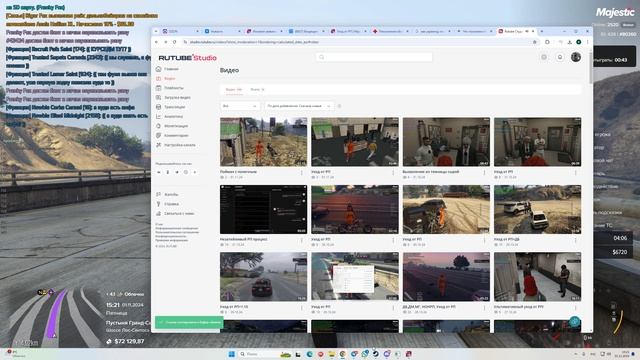Click the Настройка канала tools icon

click(159, 145)
